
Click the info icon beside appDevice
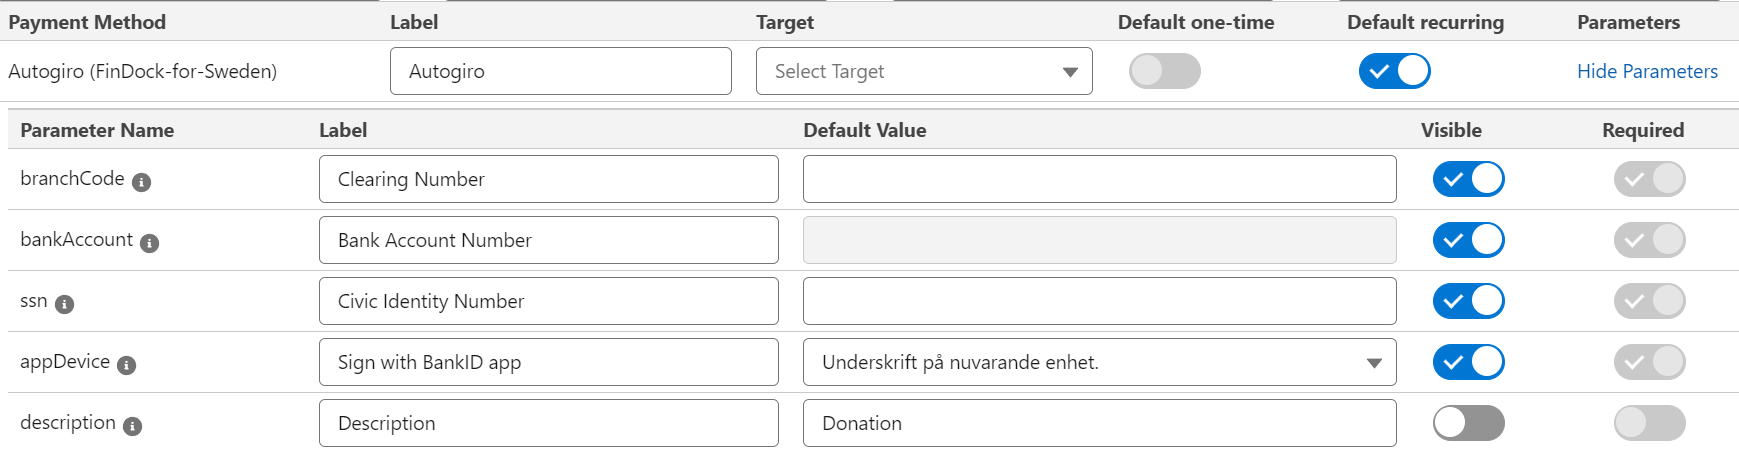(127, 365)
